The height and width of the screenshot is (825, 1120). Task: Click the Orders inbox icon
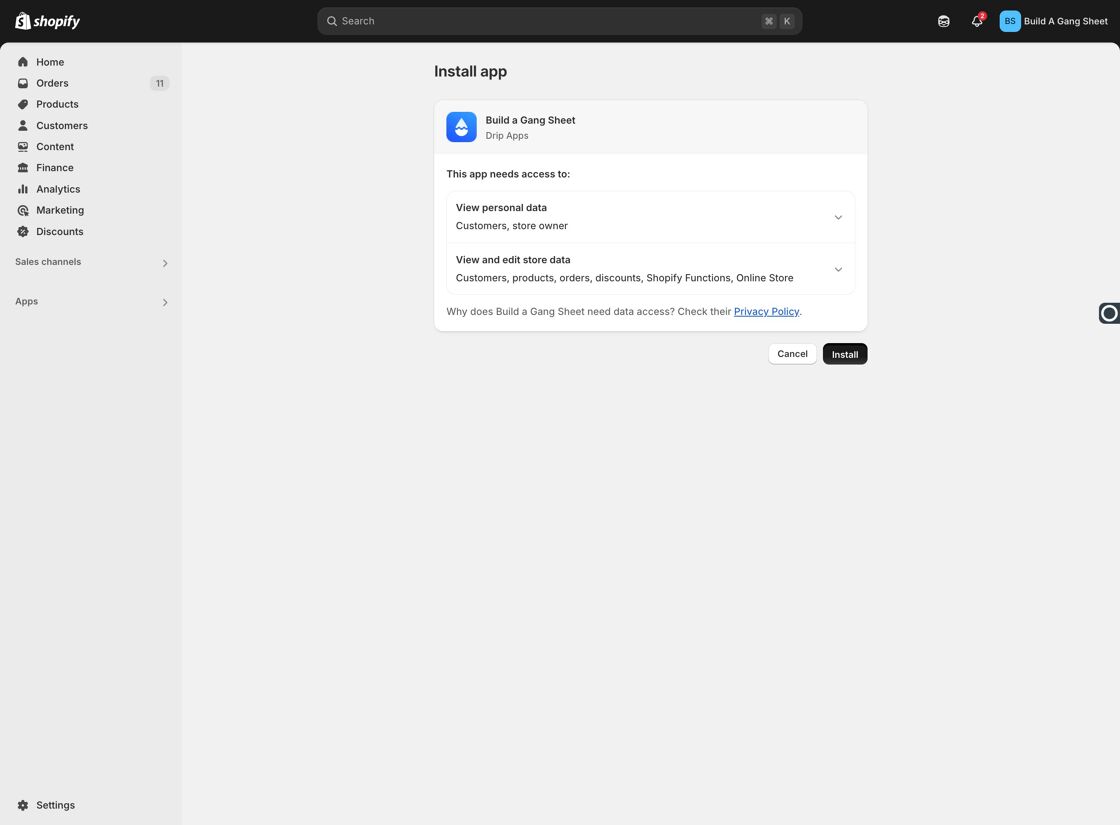[23, 83]
